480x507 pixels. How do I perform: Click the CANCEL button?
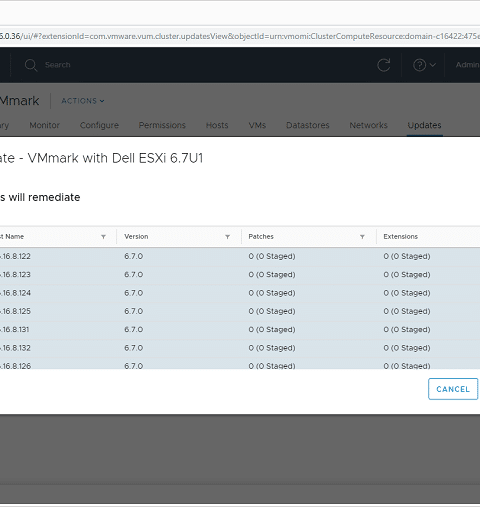453,389
